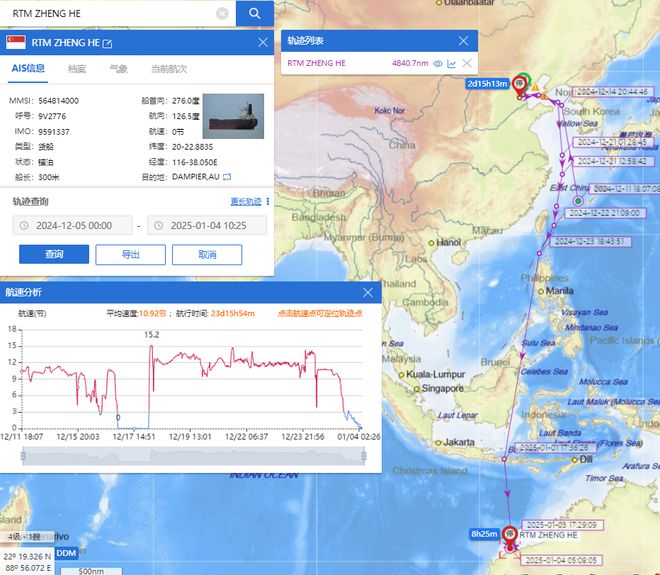Click the red stop marker near 8h25m label

tap(510, 537)
